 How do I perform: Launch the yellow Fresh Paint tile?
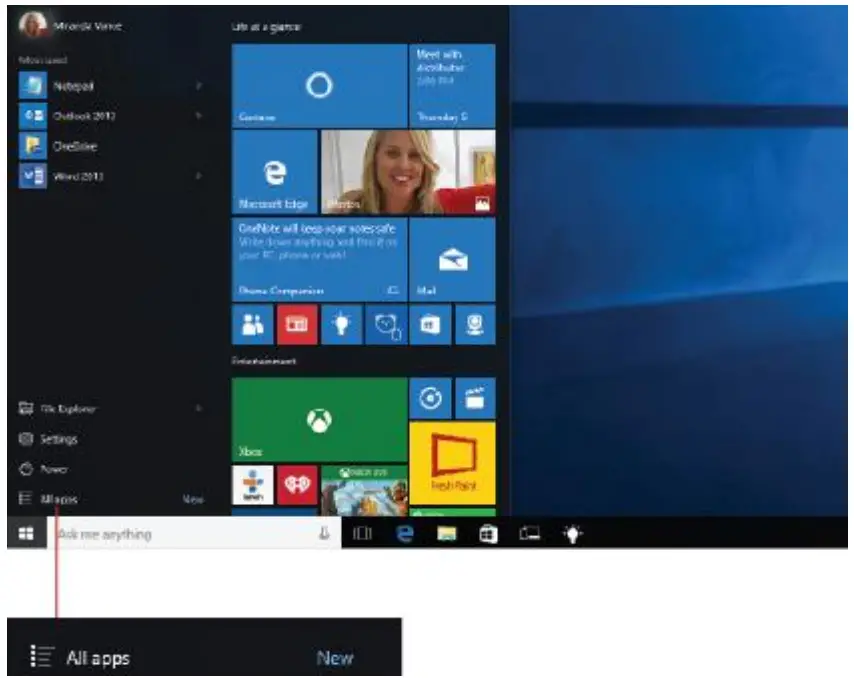452,463
